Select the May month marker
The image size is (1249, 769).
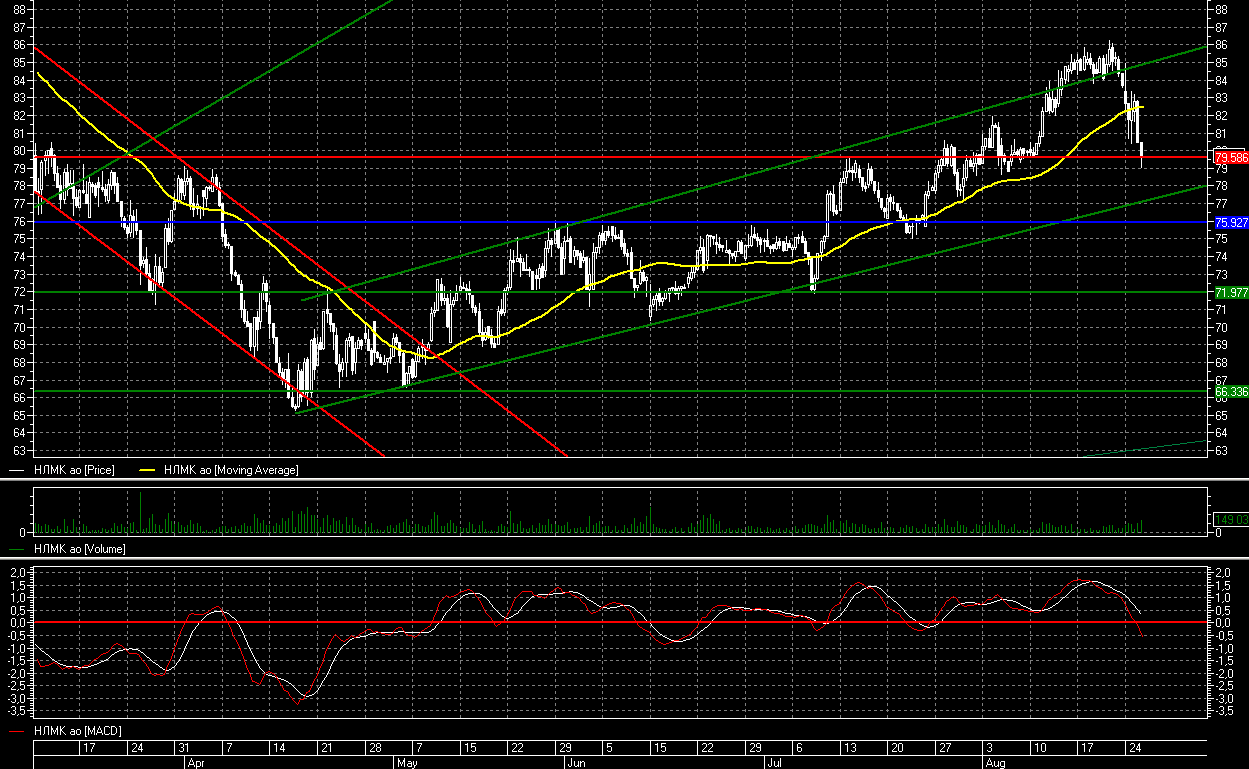tap(406, 762)
